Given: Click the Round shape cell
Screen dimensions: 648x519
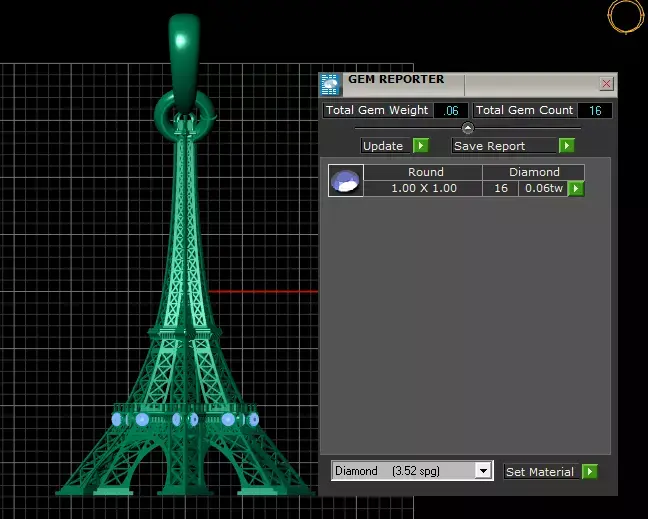Looking at the screenshot, I should [423, 172].
